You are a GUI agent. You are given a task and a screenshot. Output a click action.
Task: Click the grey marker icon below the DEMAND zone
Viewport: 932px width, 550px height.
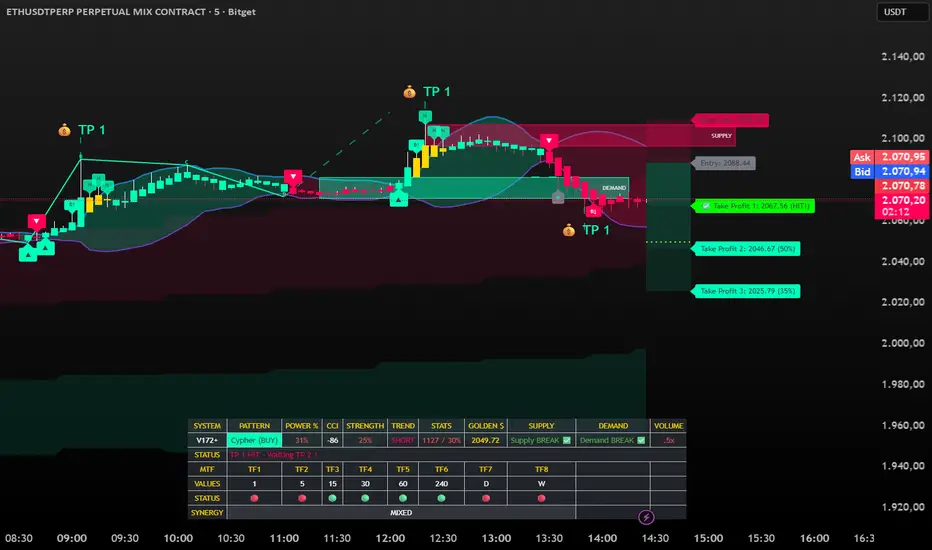558,197
